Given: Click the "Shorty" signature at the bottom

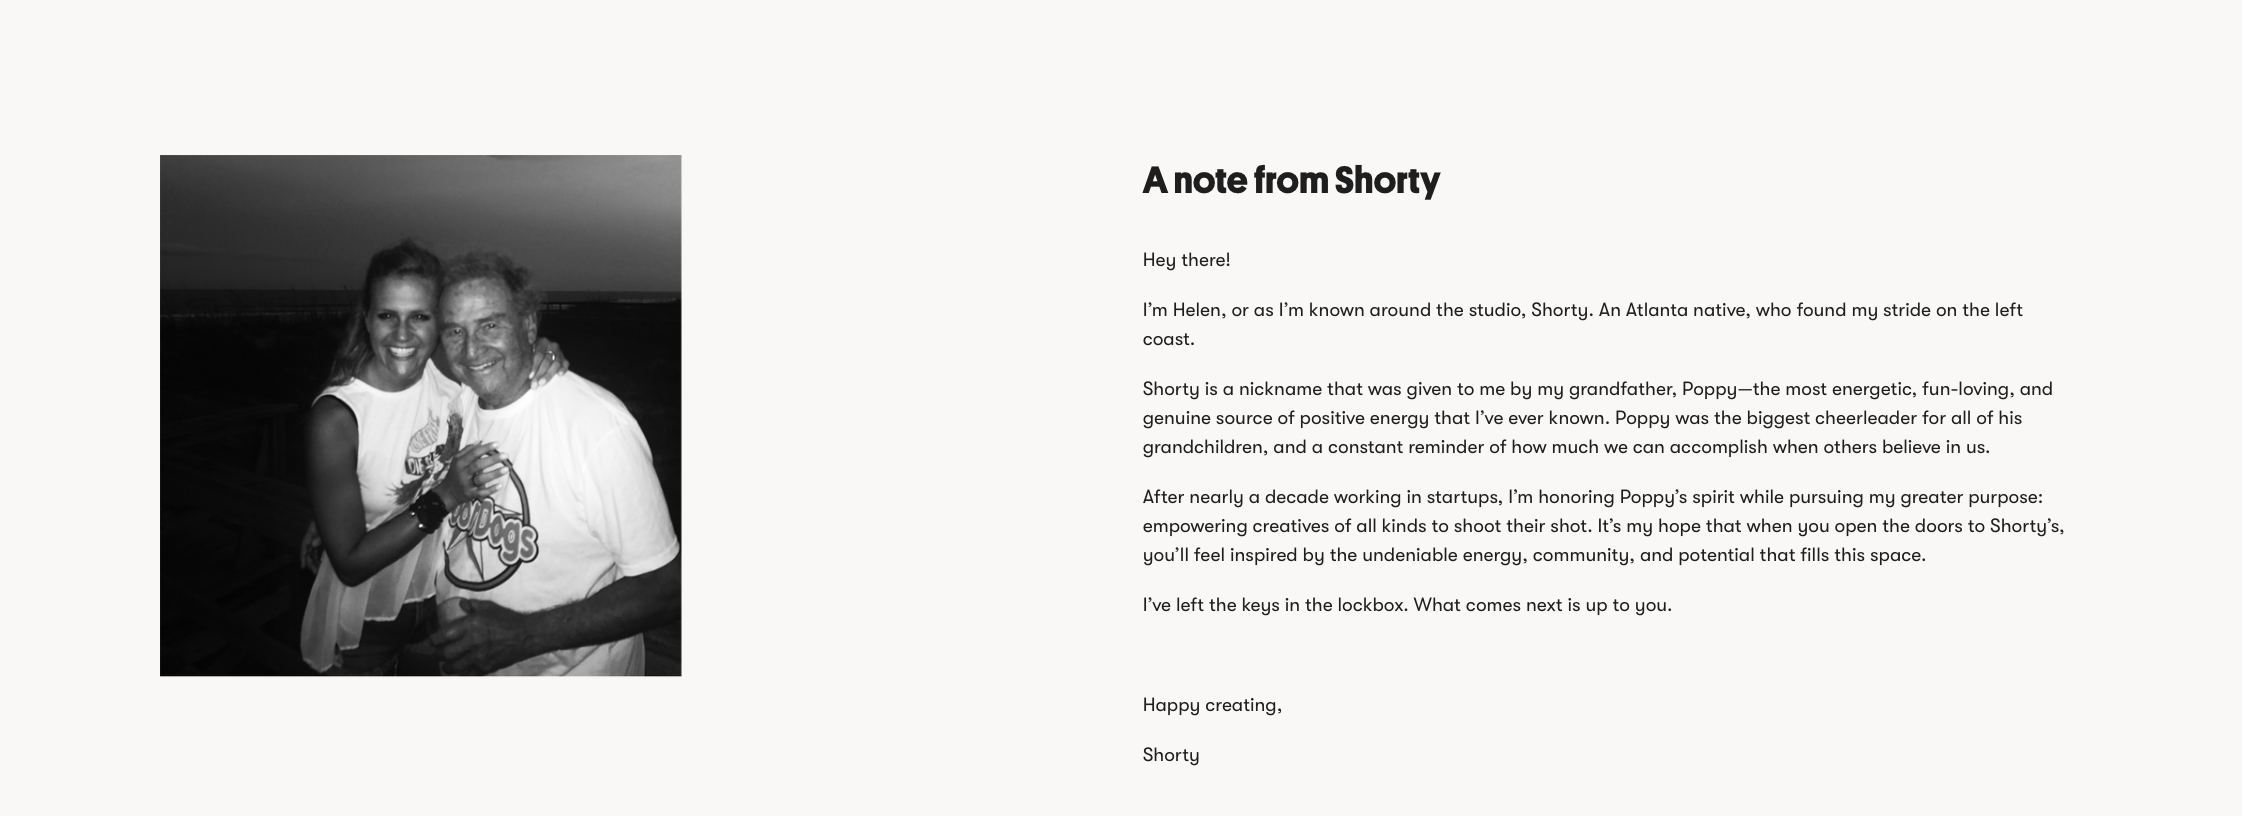Looking at the screenshot, I should click(x=1170, y=755).
